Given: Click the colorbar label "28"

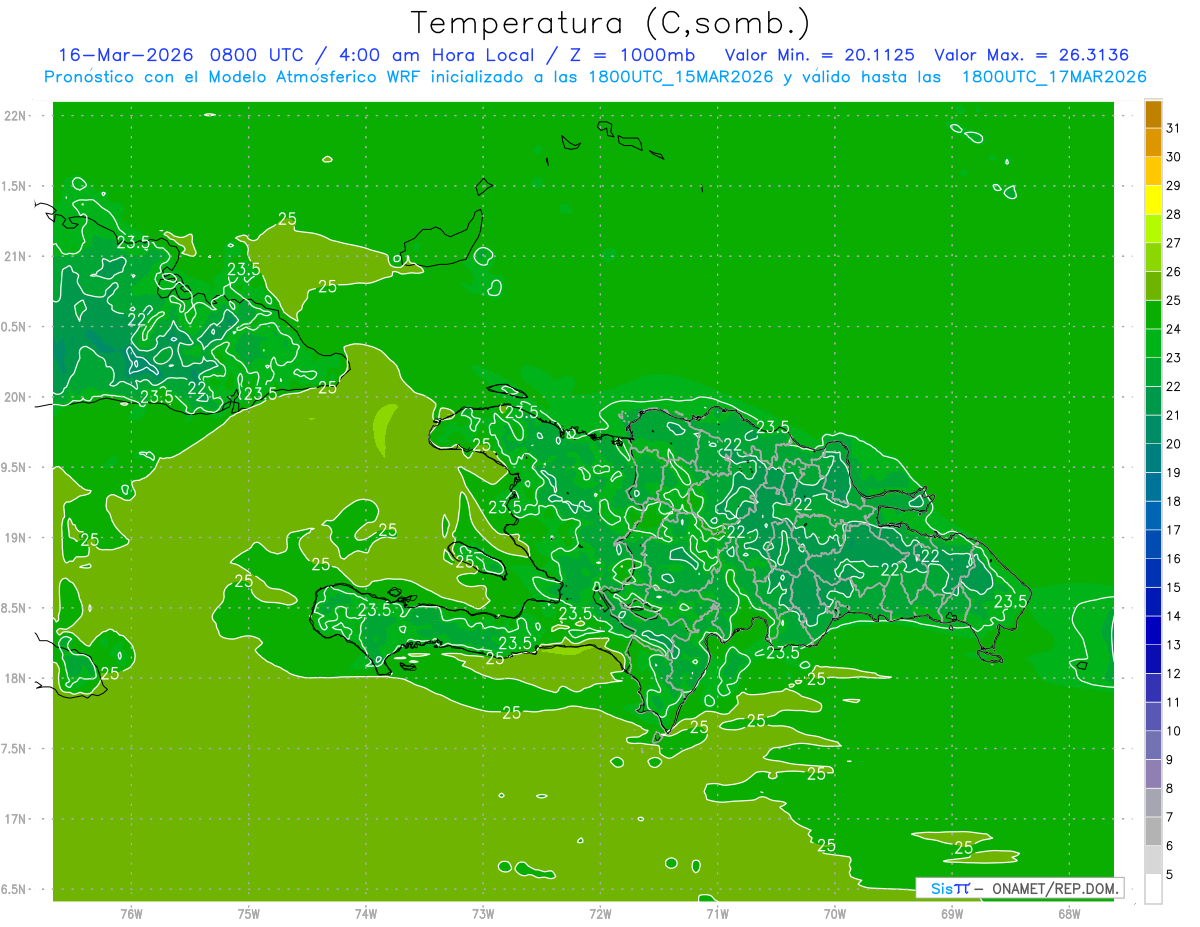Looking at the screenshot, I should tap(1173, 214).
